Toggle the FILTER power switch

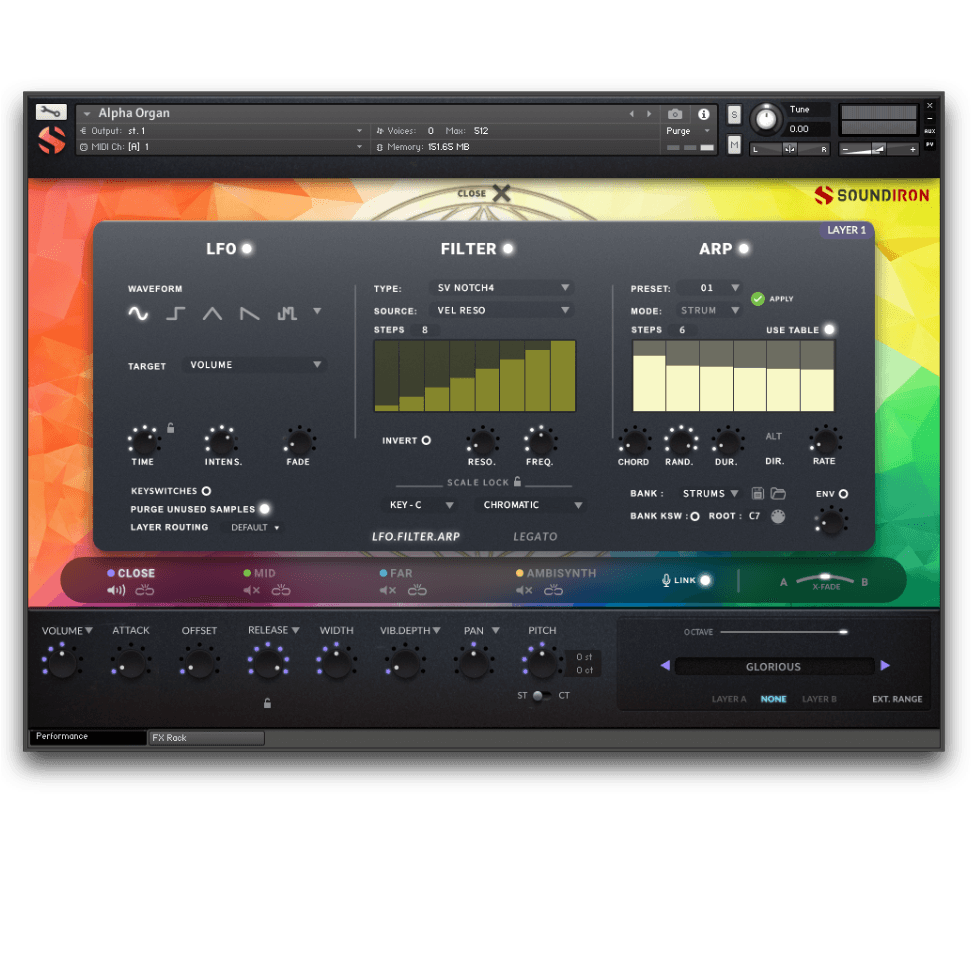508,248
